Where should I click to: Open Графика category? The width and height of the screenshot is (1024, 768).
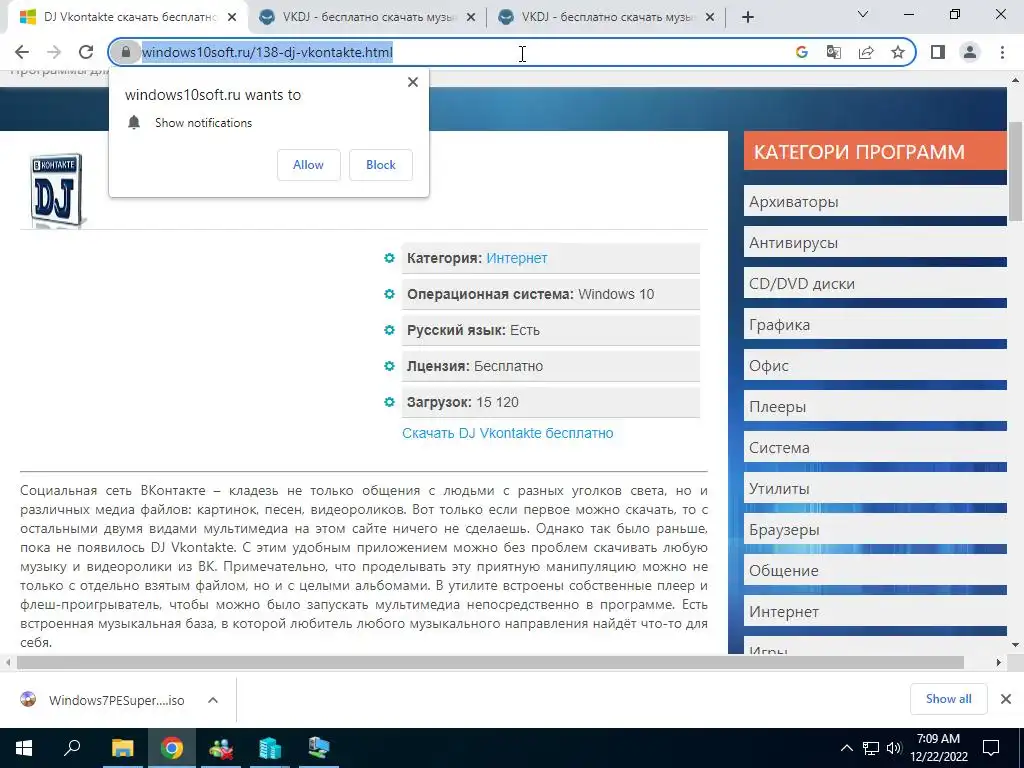(x=875, y=325)
